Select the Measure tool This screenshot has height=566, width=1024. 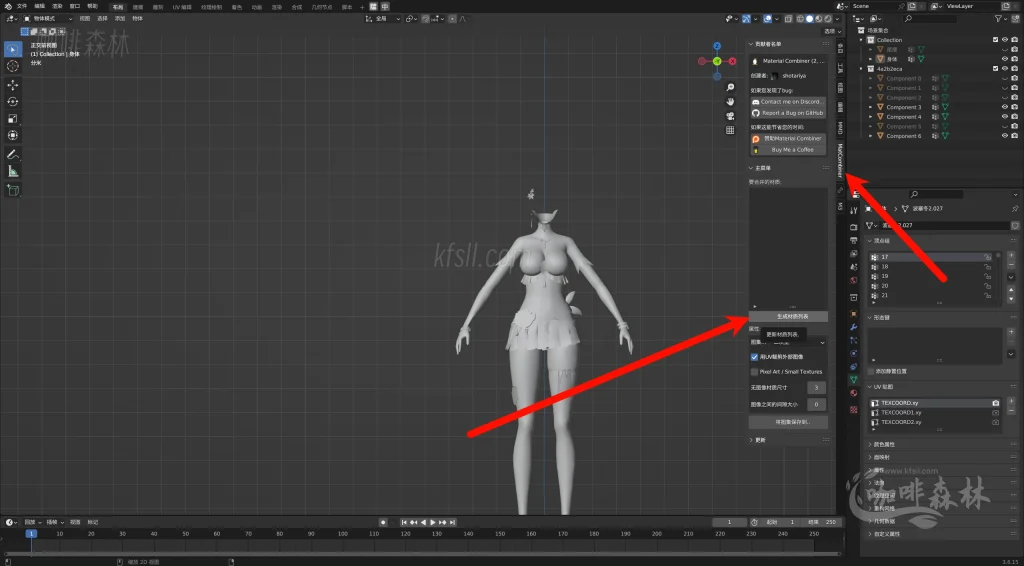[x=12, y=171]
